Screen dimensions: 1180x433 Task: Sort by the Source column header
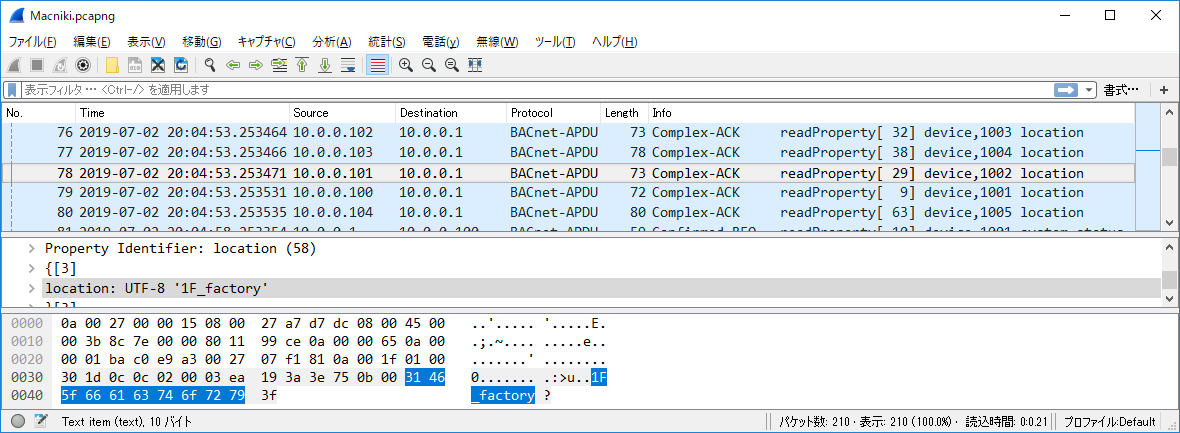click(x=342, y=113)
